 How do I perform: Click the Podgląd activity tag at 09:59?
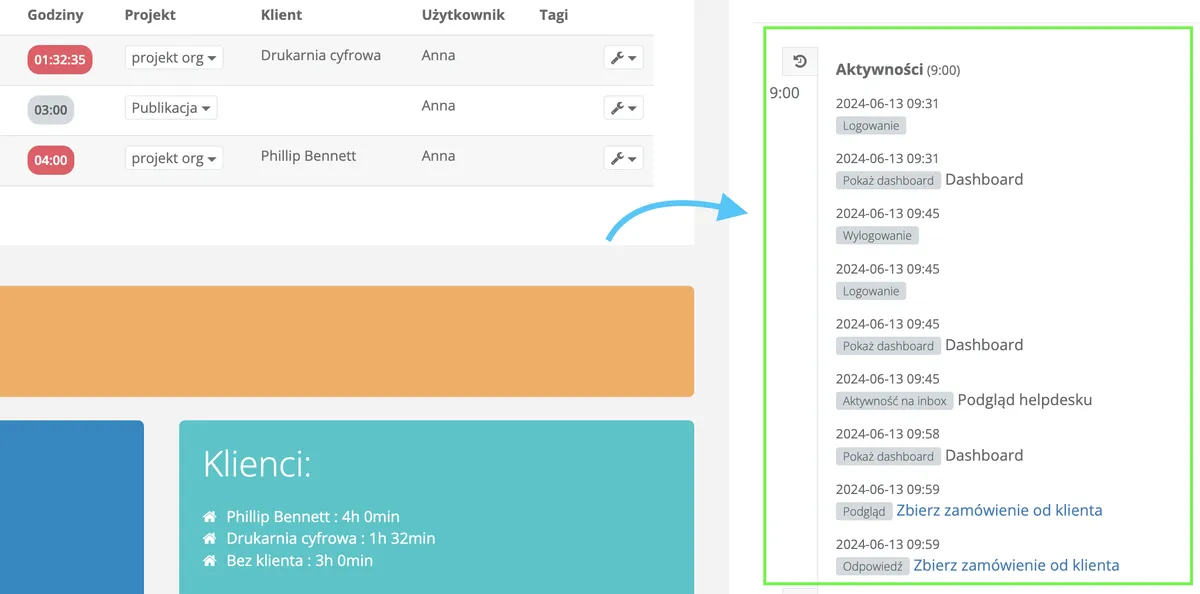point(864,511)
